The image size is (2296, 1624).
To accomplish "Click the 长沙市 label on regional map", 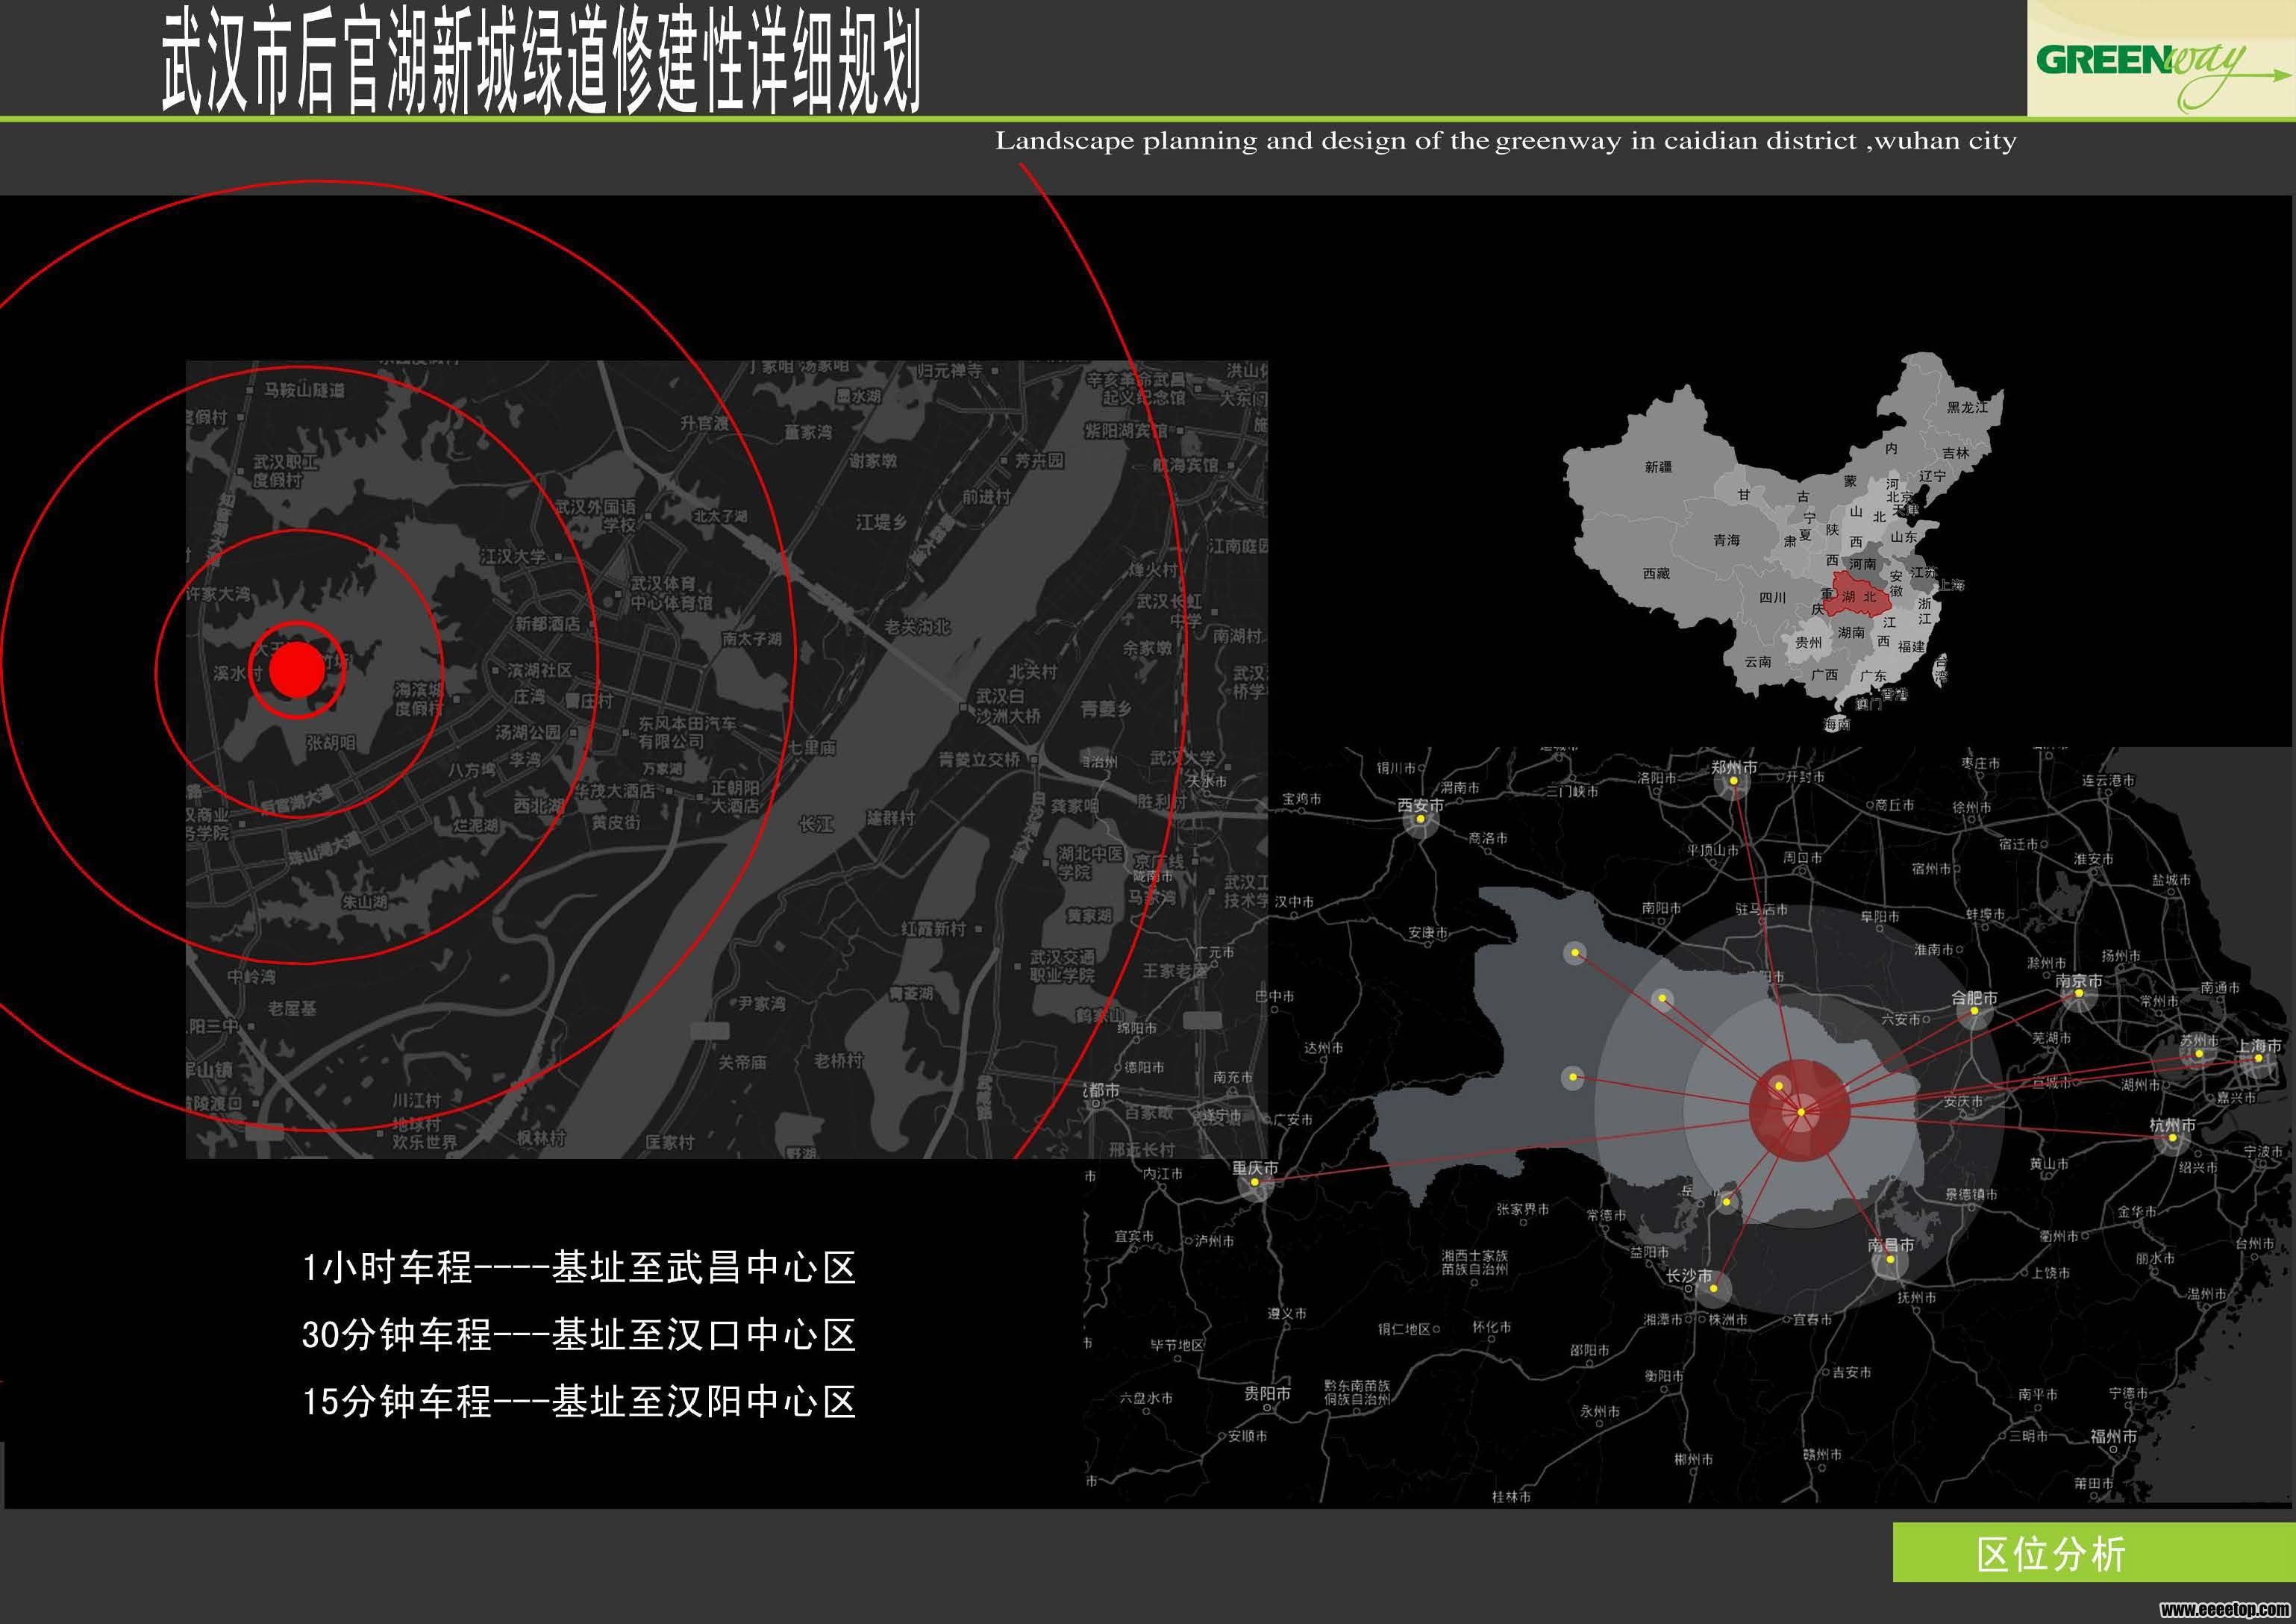I will coord(1688,1276).
